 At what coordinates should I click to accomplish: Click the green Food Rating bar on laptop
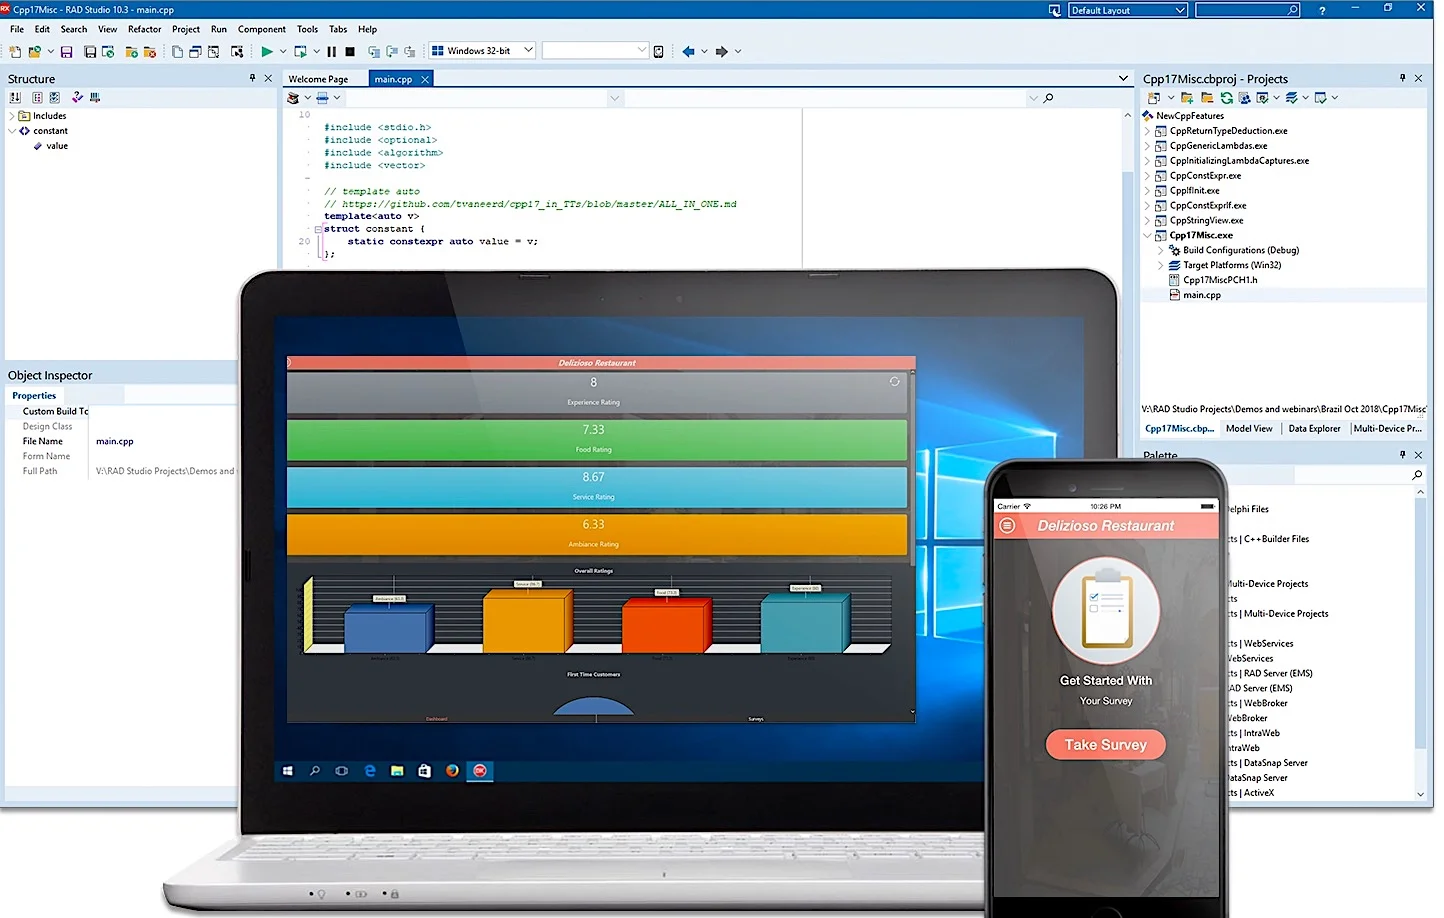click(x=597, y=439)
